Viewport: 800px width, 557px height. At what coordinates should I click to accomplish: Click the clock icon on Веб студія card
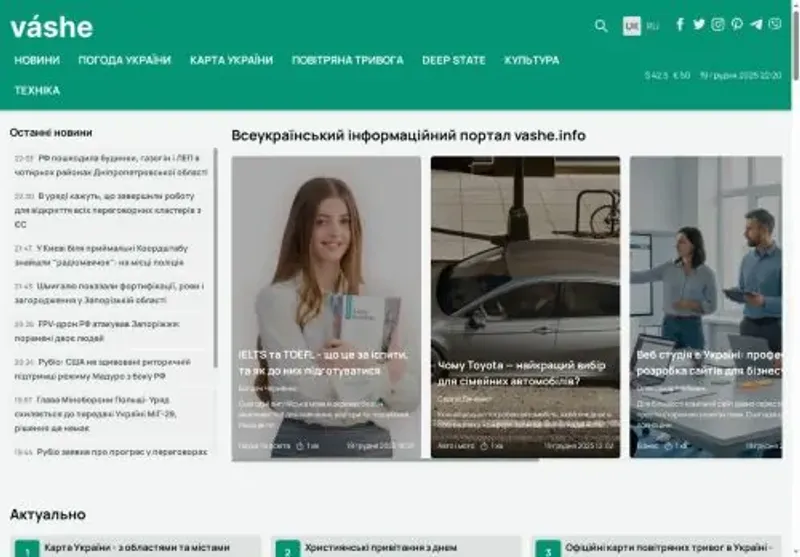(668, 446)
